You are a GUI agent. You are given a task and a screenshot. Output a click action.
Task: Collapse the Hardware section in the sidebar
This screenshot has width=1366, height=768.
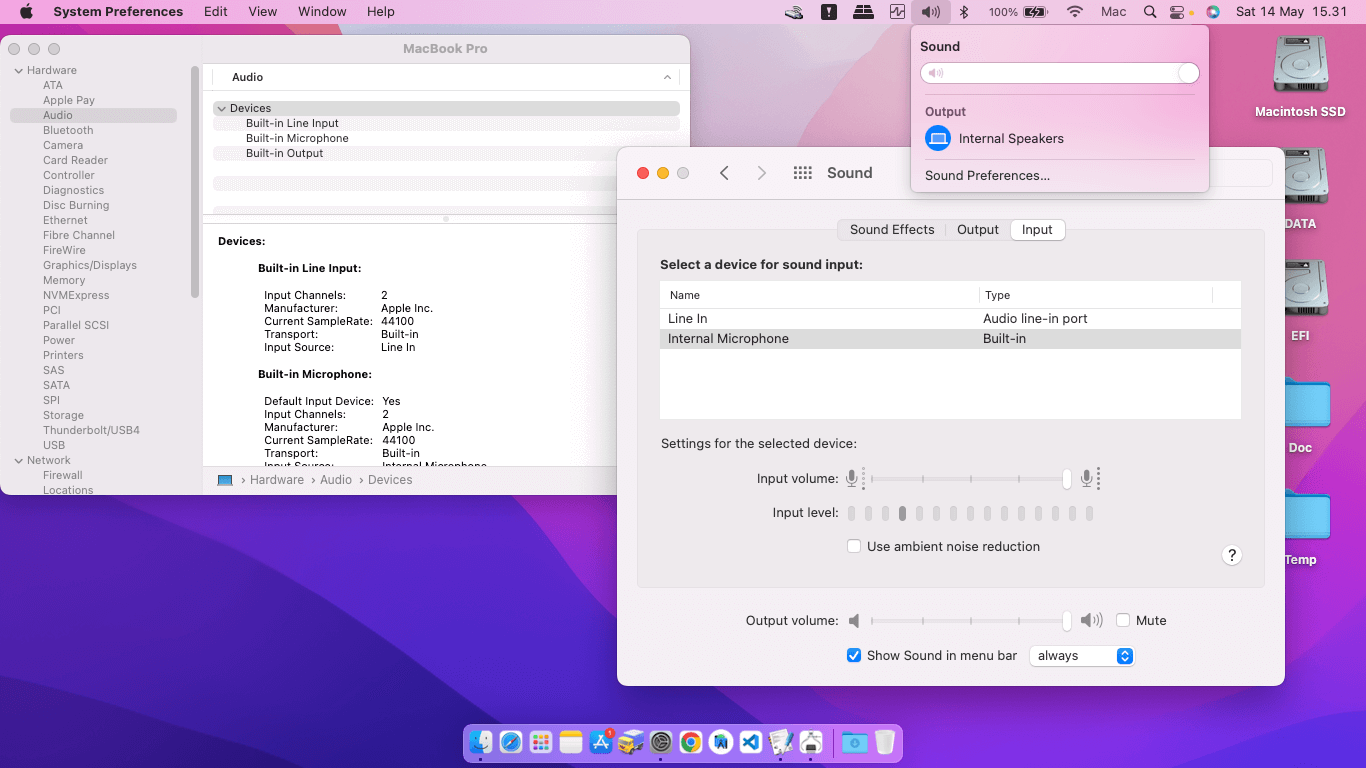pos(19,70)
